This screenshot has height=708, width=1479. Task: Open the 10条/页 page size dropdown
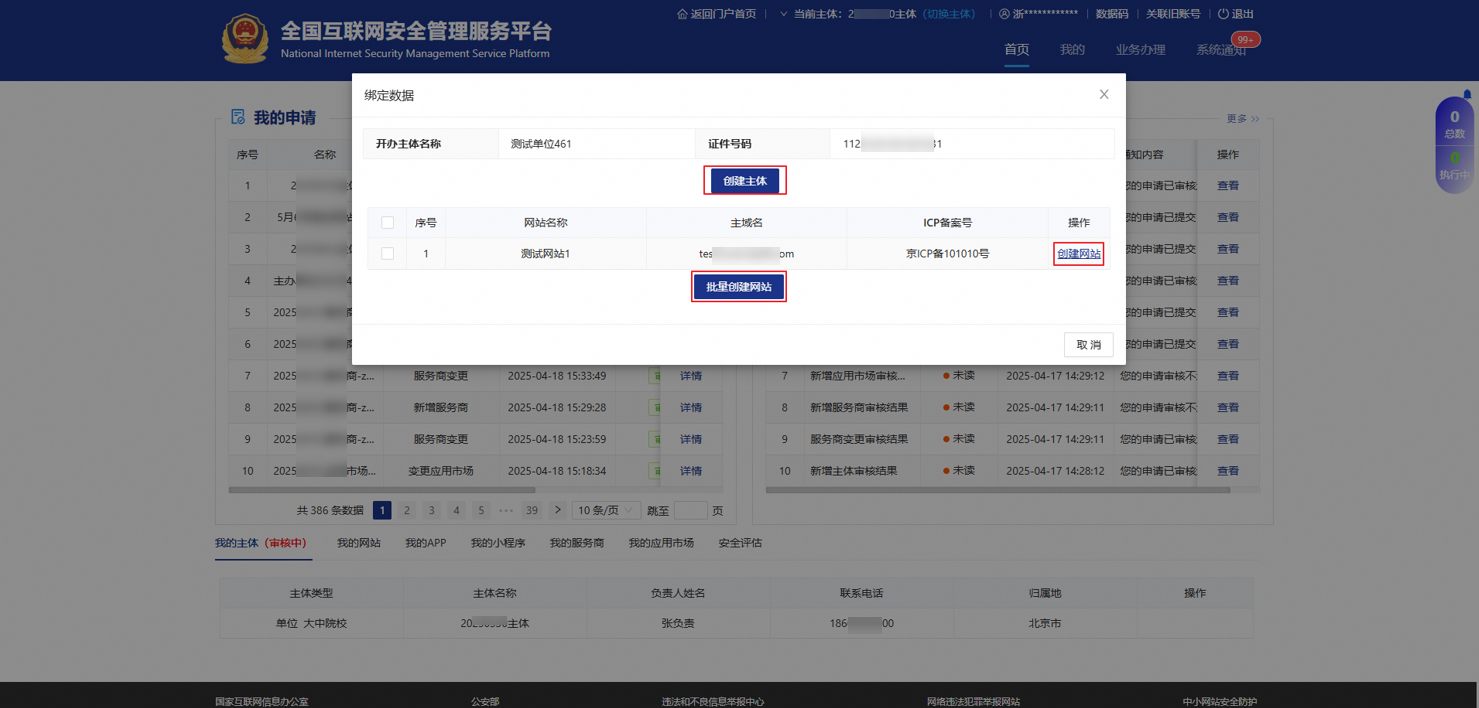tap(606, 510)
